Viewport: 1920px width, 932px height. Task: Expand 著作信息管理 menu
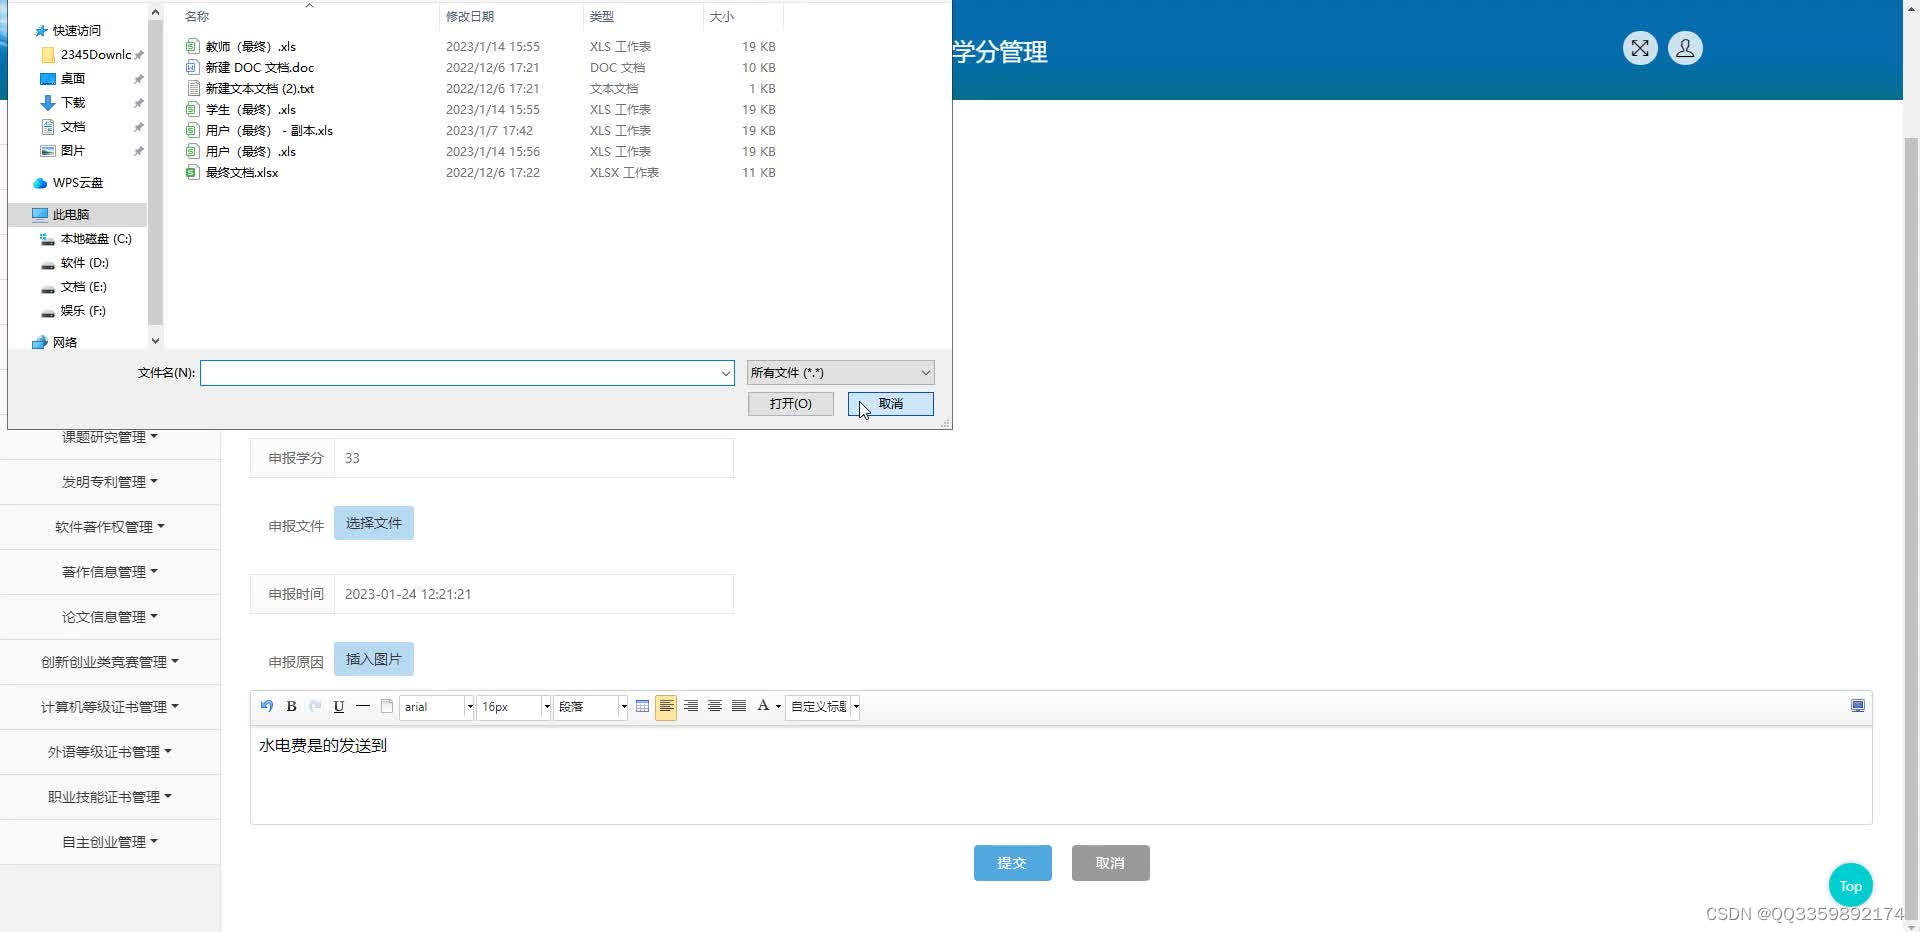click(x=110, y=572)
